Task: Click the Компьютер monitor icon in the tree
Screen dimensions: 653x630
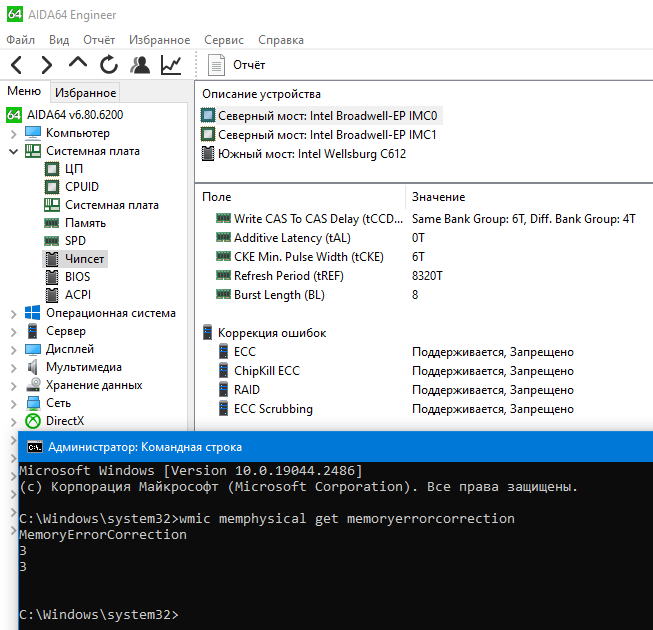Action: [x=33, y=133]
